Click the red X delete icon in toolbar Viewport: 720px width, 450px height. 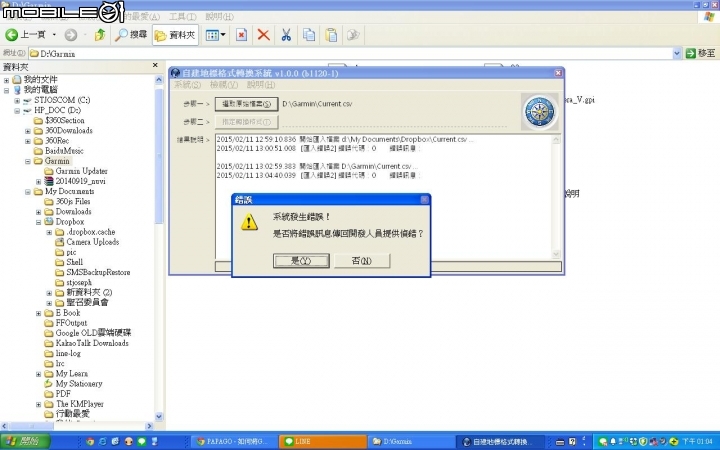point(264,35)
